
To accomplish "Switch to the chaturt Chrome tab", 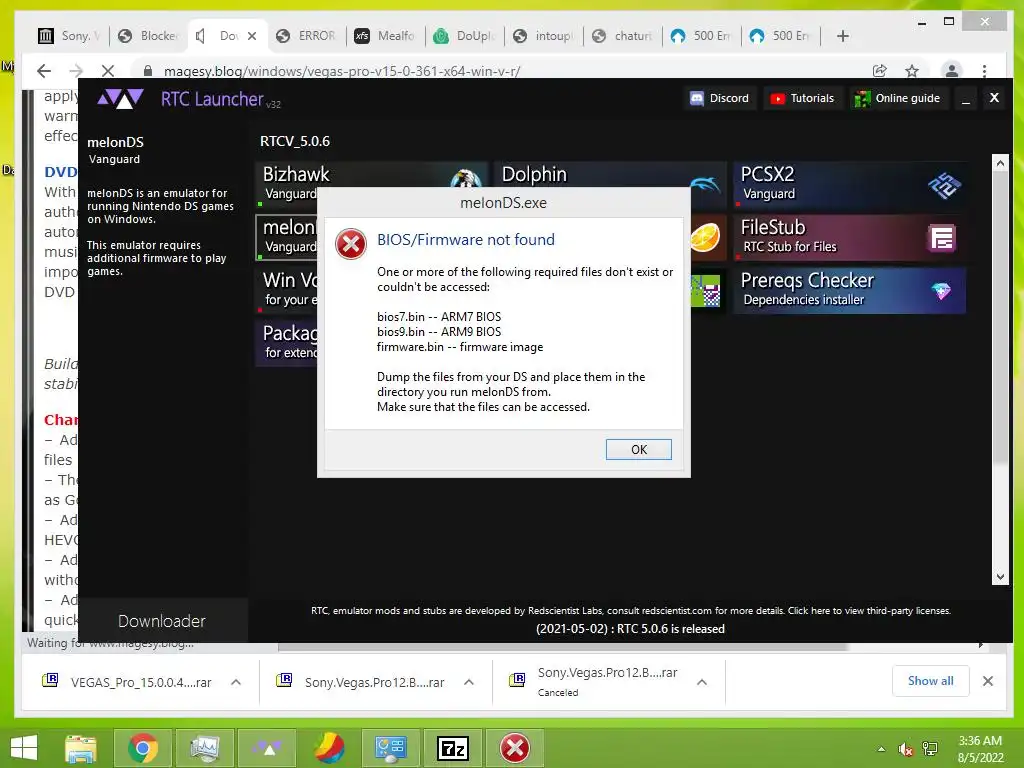I will pos(623,36).
